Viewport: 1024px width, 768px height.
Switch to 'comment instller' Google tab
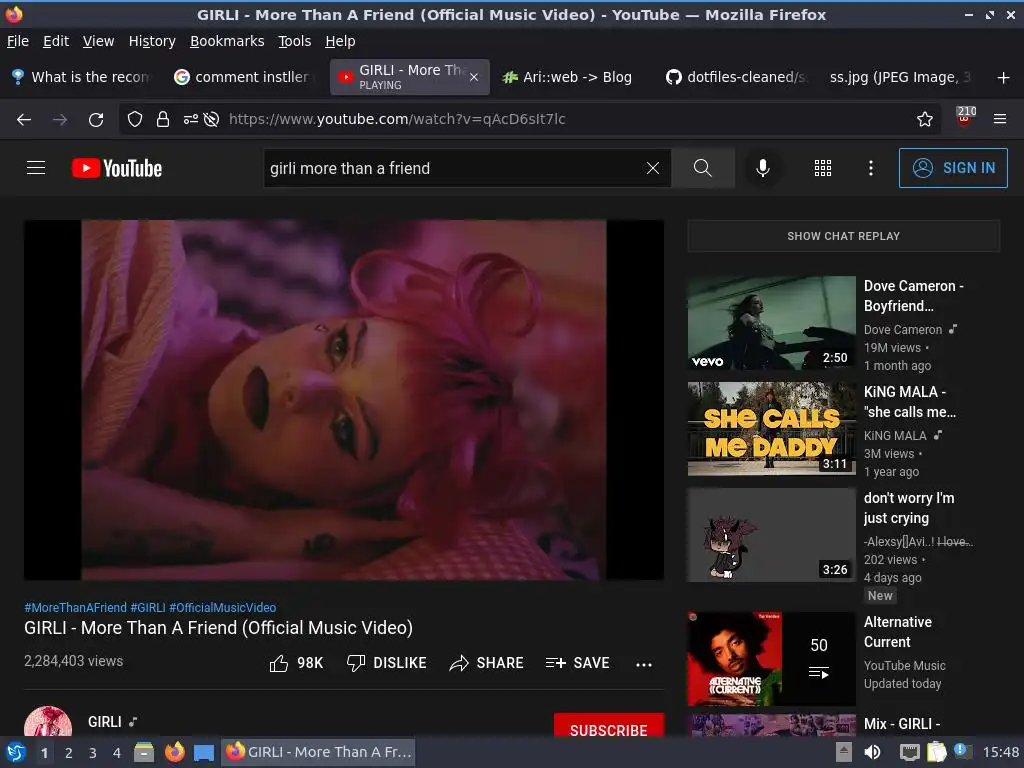pos(244,77)
